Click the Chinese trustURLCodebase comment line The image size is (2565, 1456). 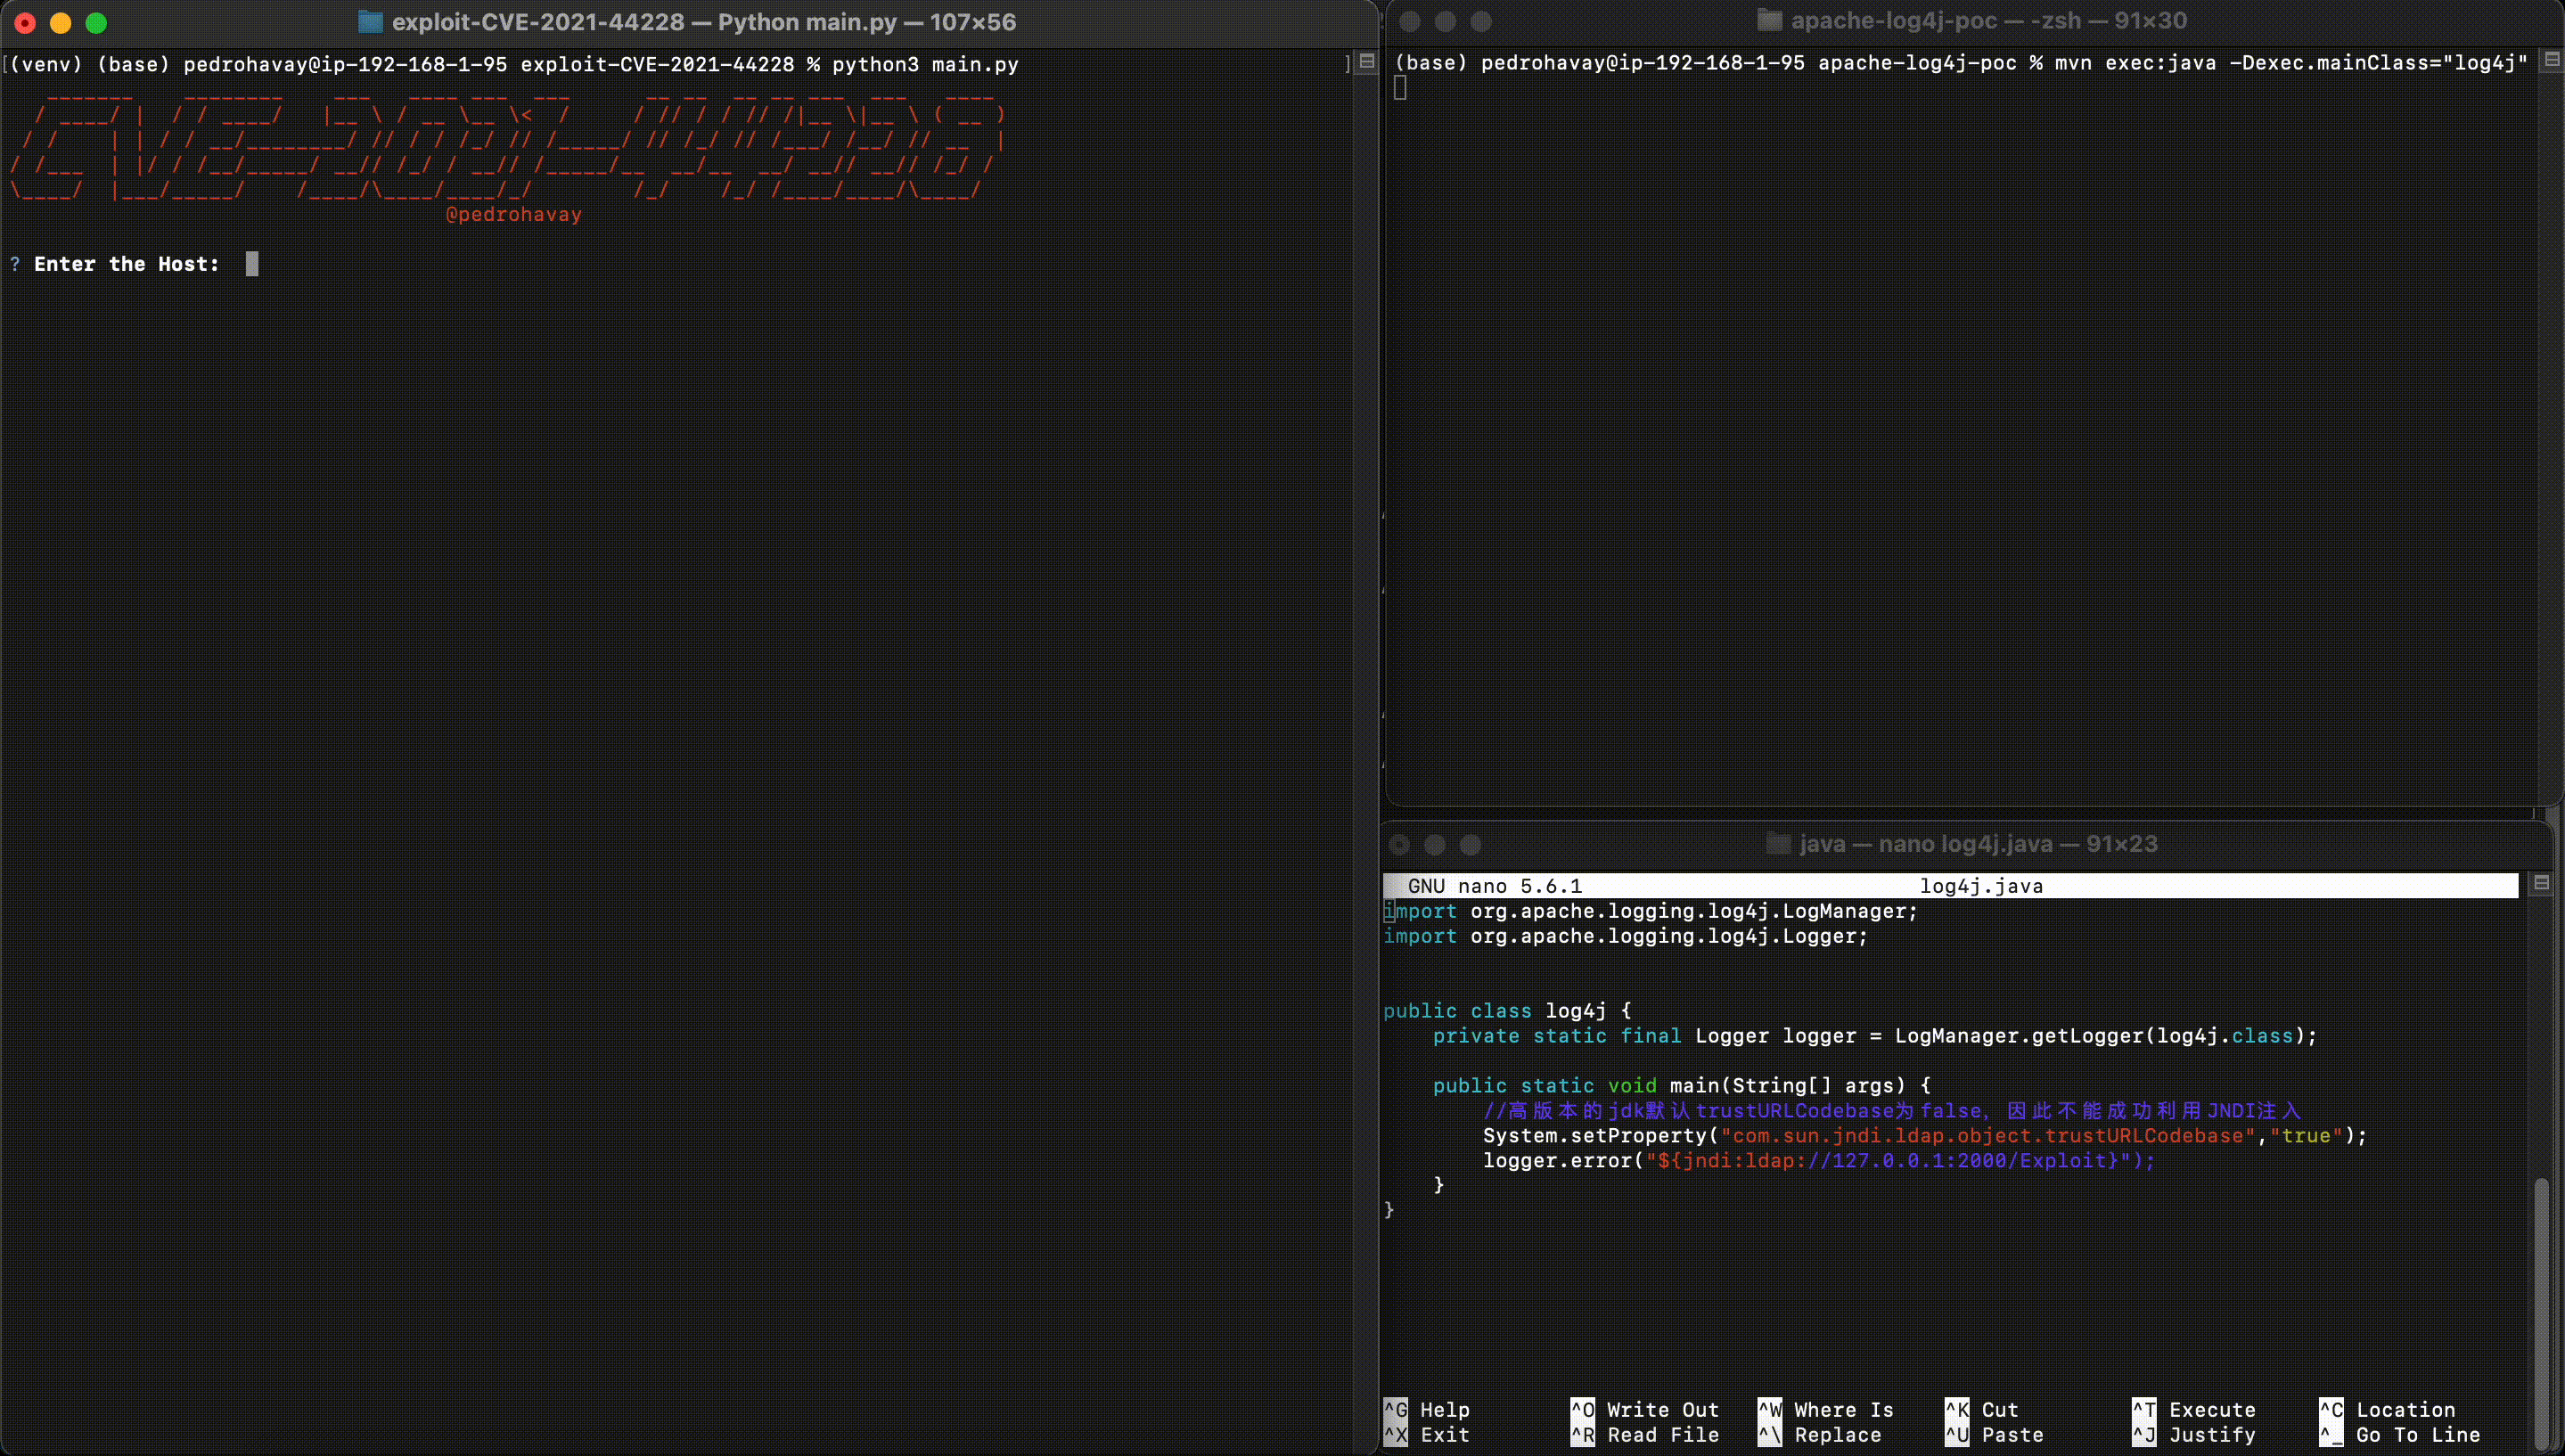click(x=1892, y=1111)
